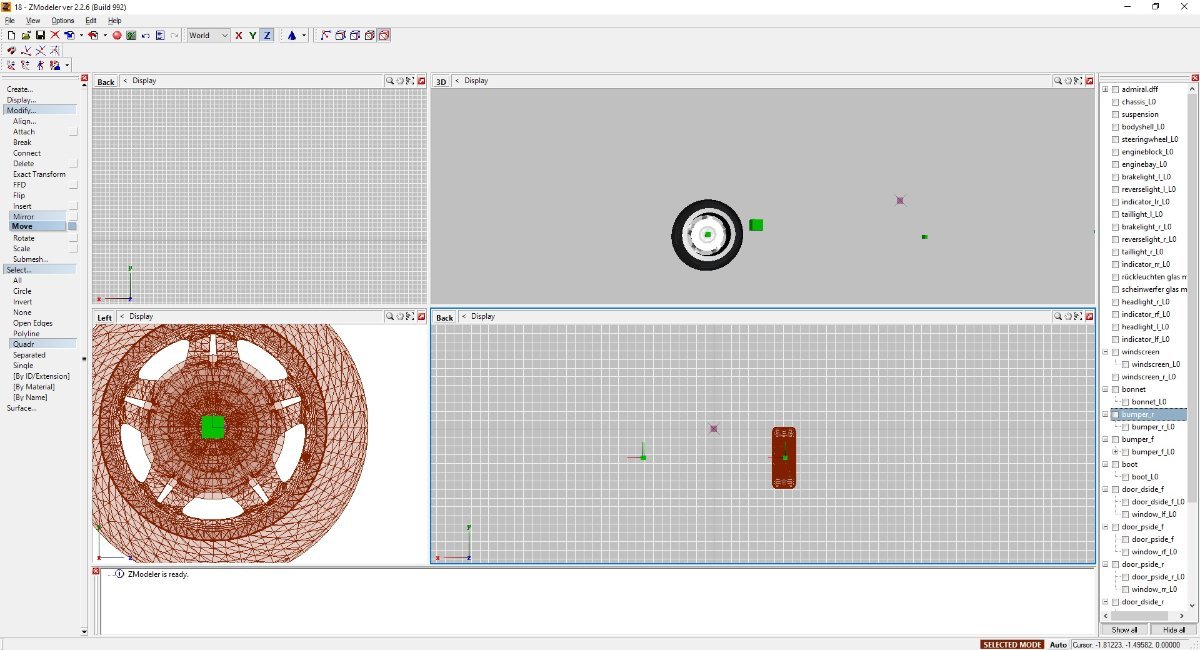Toggle the enginebay_L0 checkbox
The image size is (1200, 650).
click(x=1115, y=164)
